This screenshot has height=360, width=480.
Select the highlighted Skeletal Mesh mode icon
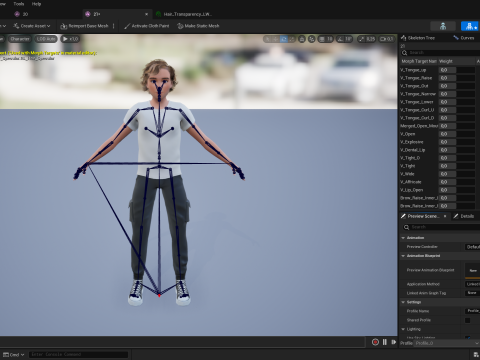point(470,26)
